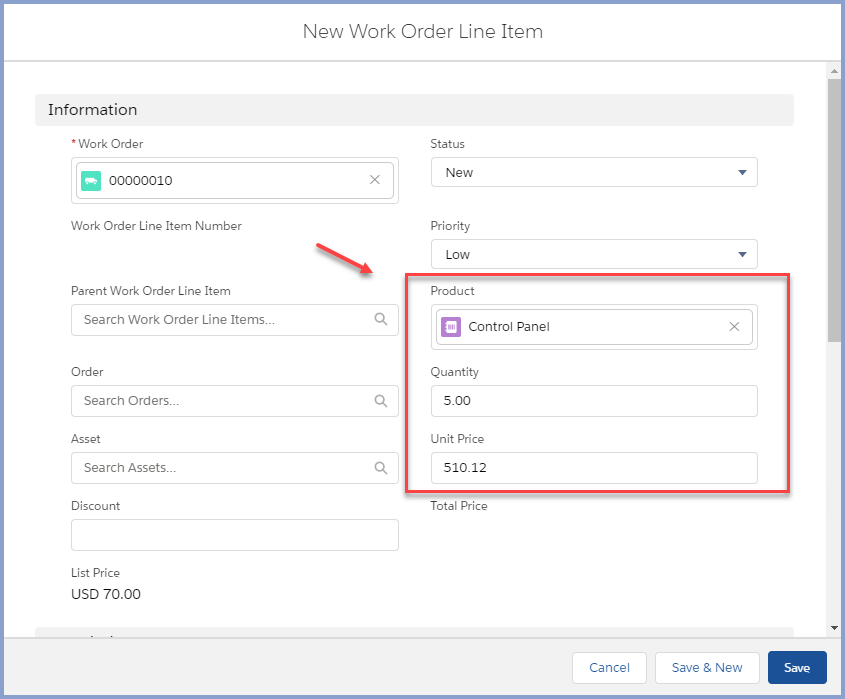Click the Quantity field with 5.00
This screenshot has width=845, height=699.
(594, 401)
